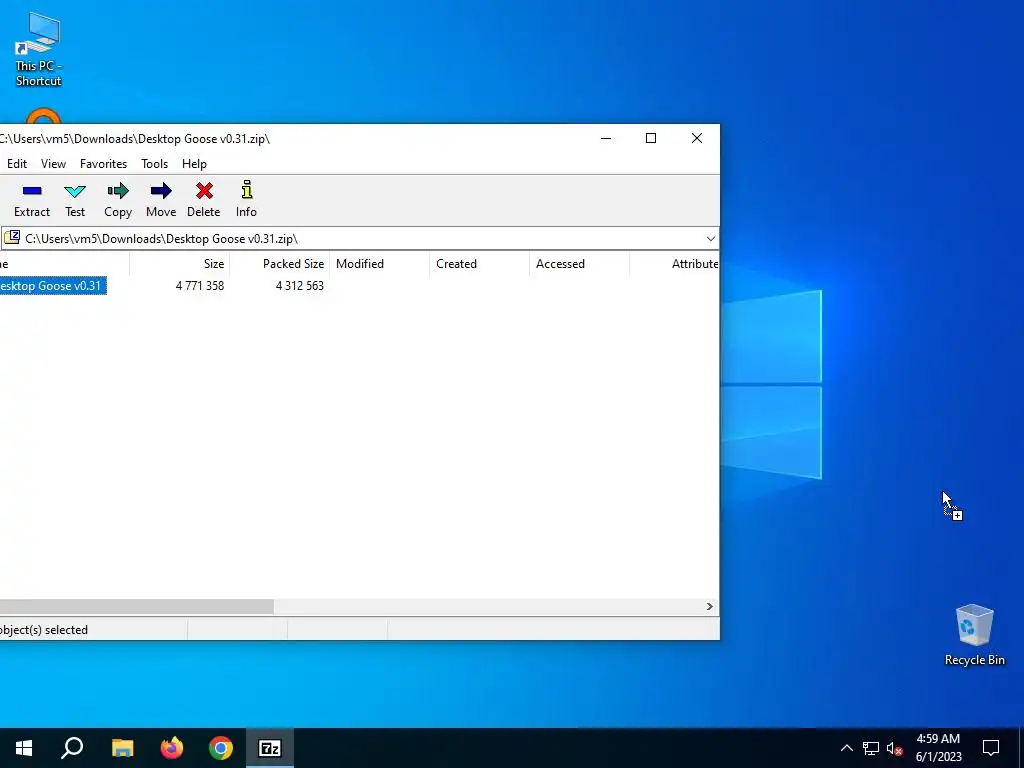
Task: Open the This PC shortcut on desktop
Action: tap(38, 49)
